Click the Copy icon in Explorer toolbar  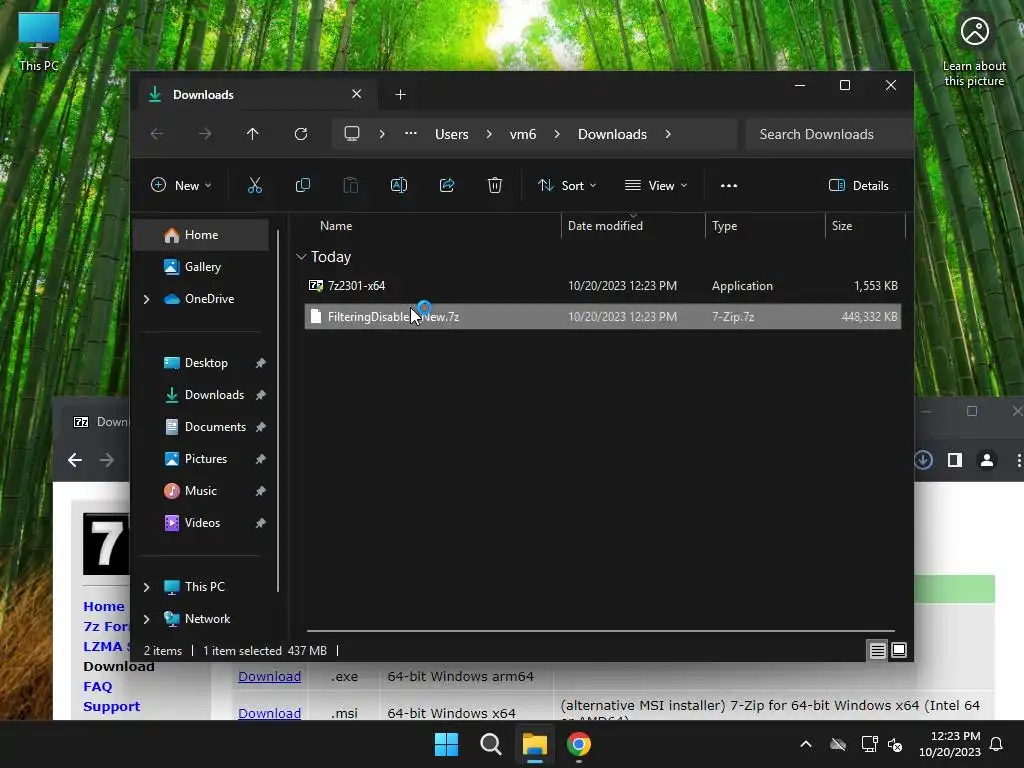(302, 185)
